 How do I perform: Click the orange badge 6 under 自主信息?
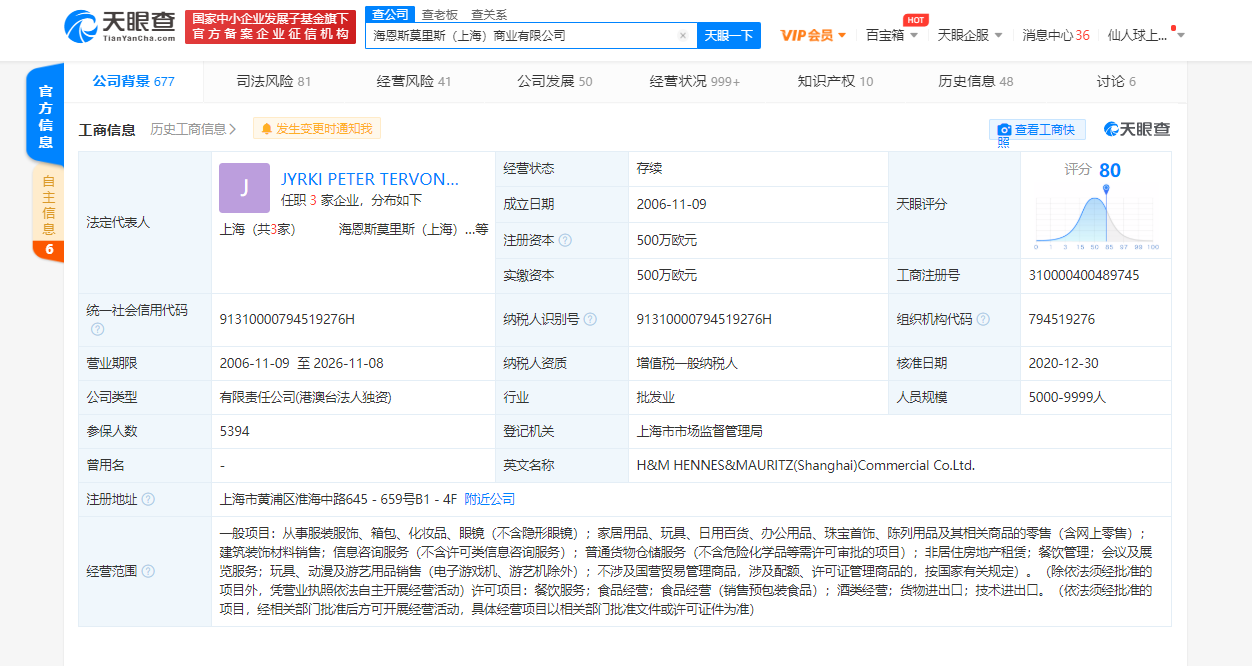point(48,250)
